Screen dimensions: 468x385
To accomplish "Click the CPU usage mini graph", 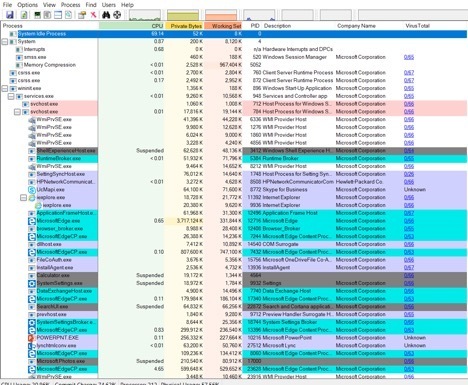I will 145,15.
